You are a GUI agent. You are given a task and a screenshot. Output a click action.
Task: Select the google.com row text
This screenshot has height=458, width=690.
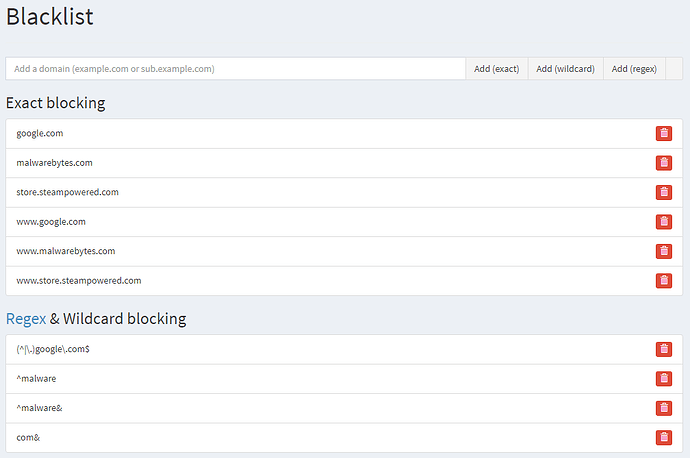point(40,133)
